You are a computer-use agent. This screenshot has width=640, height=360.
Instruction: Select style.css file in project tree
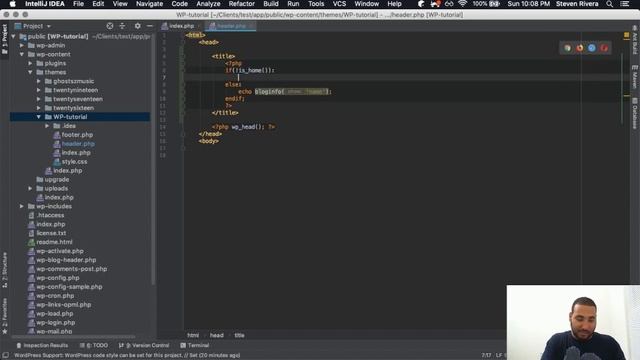[x=74, y=162]
